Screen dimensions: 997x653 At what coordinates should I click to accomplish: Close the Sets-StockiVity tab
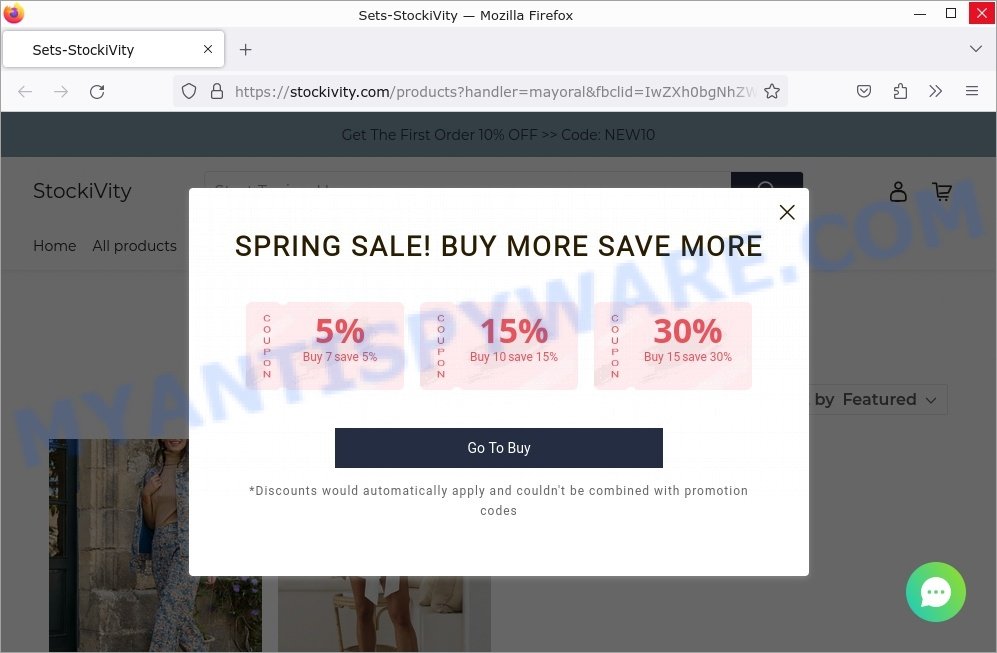pyautogui.click(x=208, y=49)
